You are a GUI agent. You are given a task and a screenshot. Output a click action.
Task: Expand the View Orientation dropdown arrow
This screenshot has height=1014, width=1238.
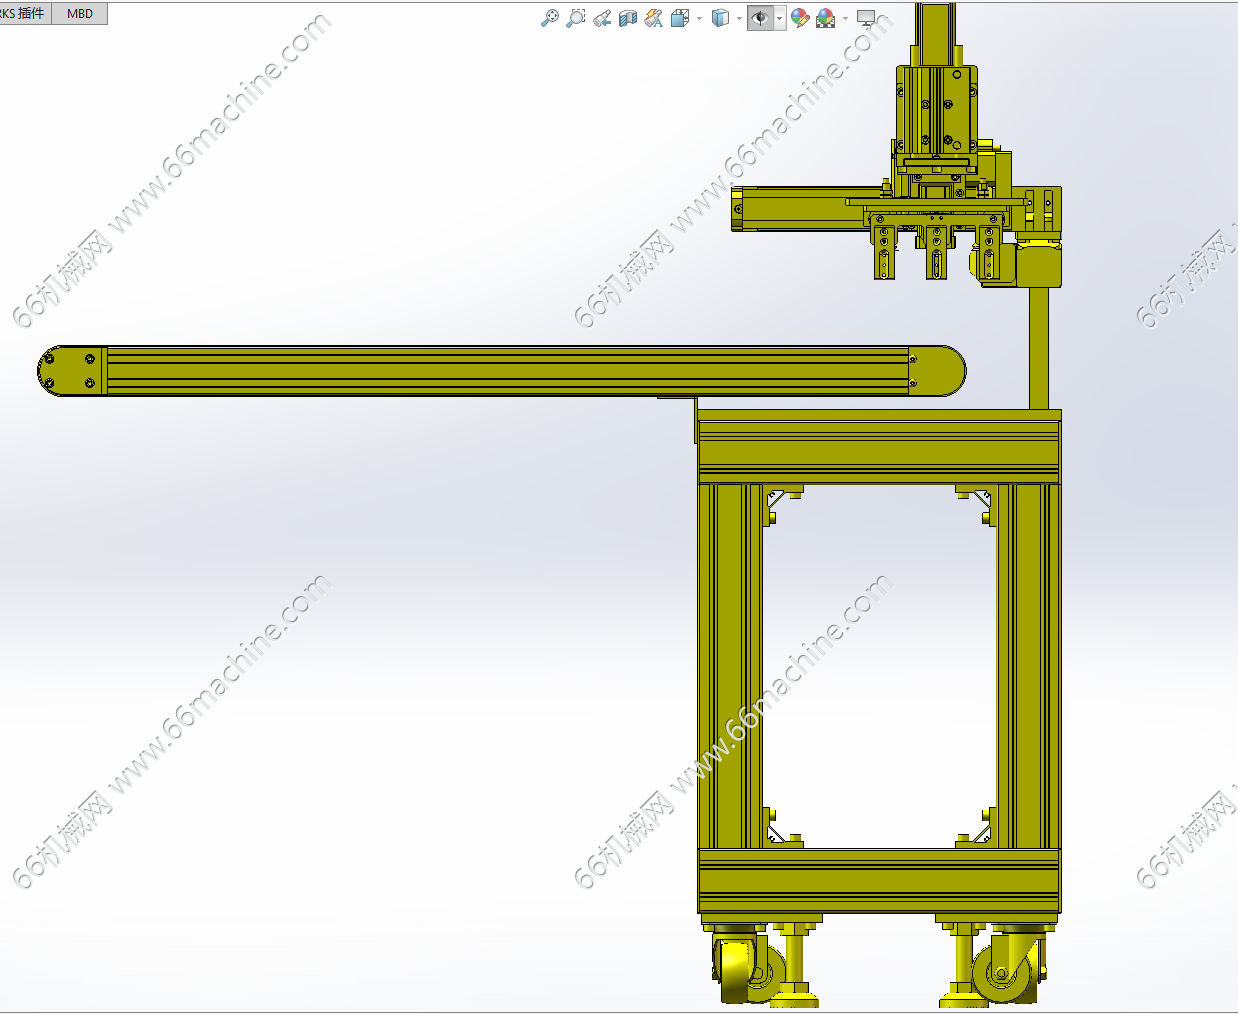tap(698, 18)
